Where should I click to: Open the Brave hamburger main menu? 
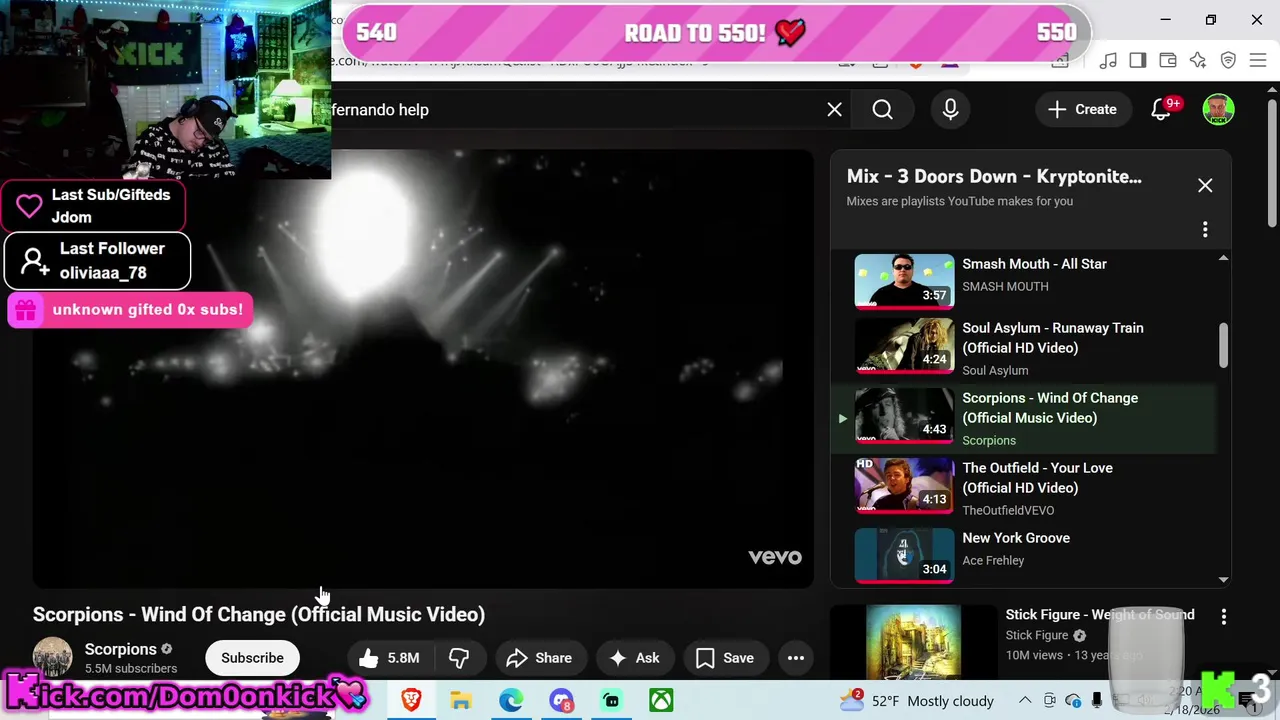pos(1258,61)
